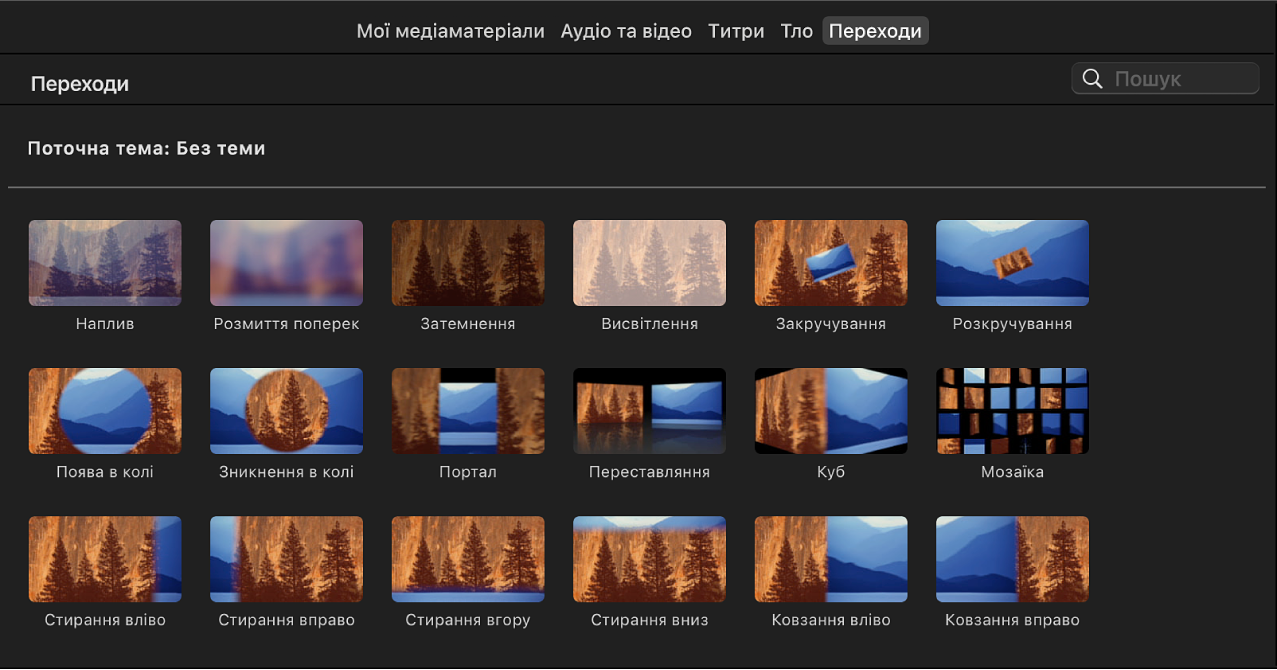Click the Затемнення label text
Image resolution: width=1277 pixels, height=670 pixels.
(x=468, y=324)
